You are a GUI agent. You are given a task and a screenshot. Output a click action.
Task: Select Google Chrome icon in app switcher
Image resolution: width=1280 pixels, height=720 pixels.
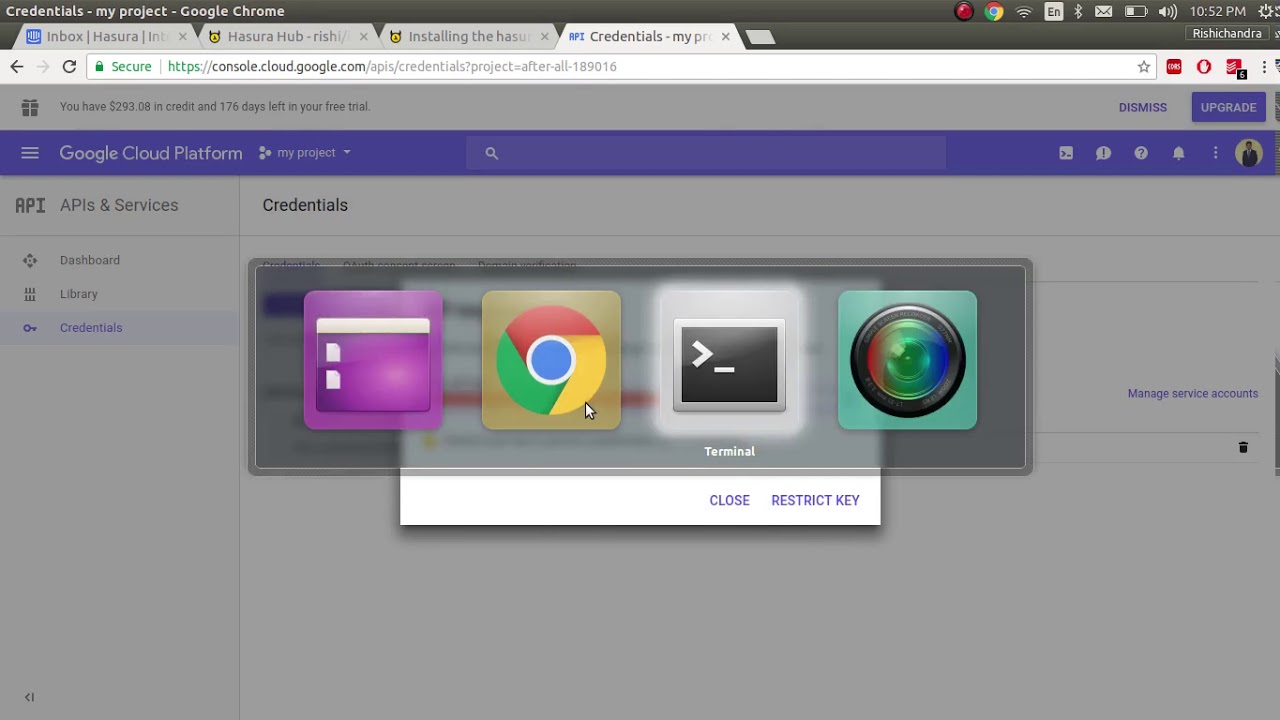[551, 360]
